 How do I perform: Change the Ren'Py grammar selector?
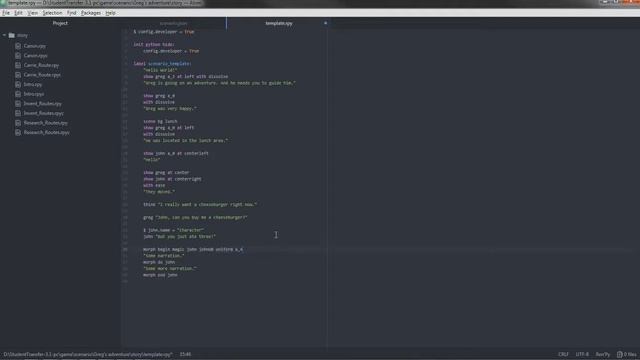[603, 354]
